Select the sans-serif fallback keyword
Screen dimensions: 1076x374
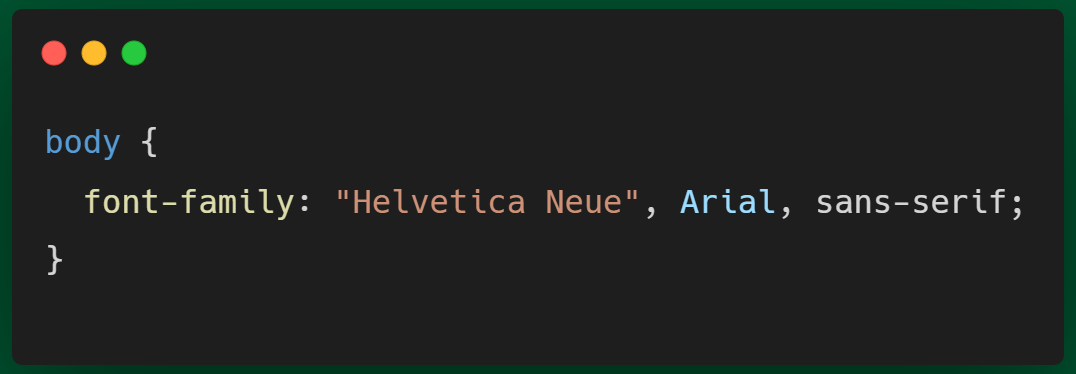(910, 202)
